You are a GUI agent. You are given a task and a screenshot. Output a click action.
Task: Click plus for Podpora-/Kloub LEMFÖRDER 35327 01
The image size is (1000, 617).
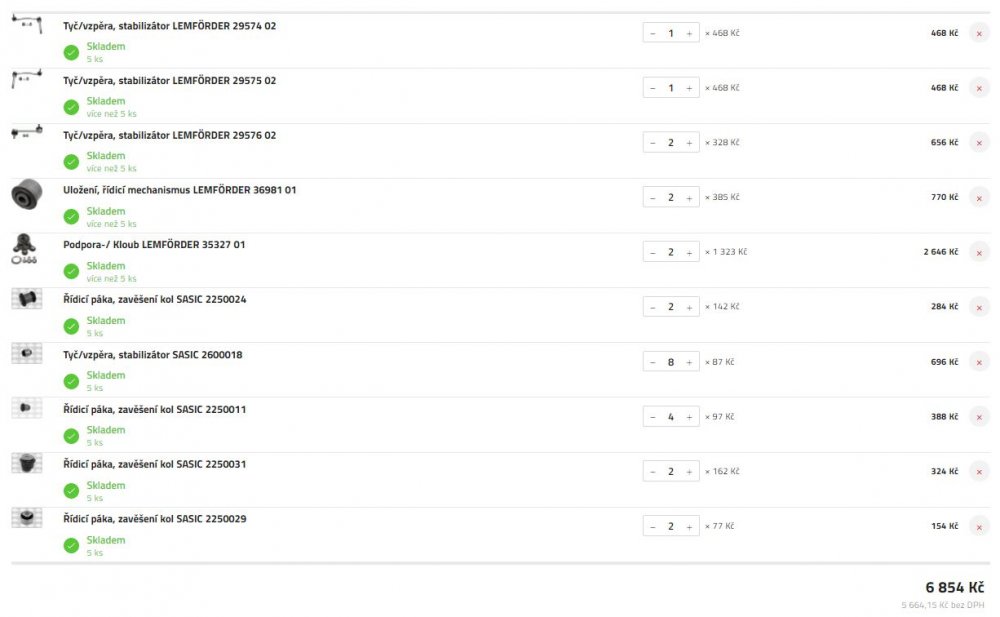click(x=689, y=253)
